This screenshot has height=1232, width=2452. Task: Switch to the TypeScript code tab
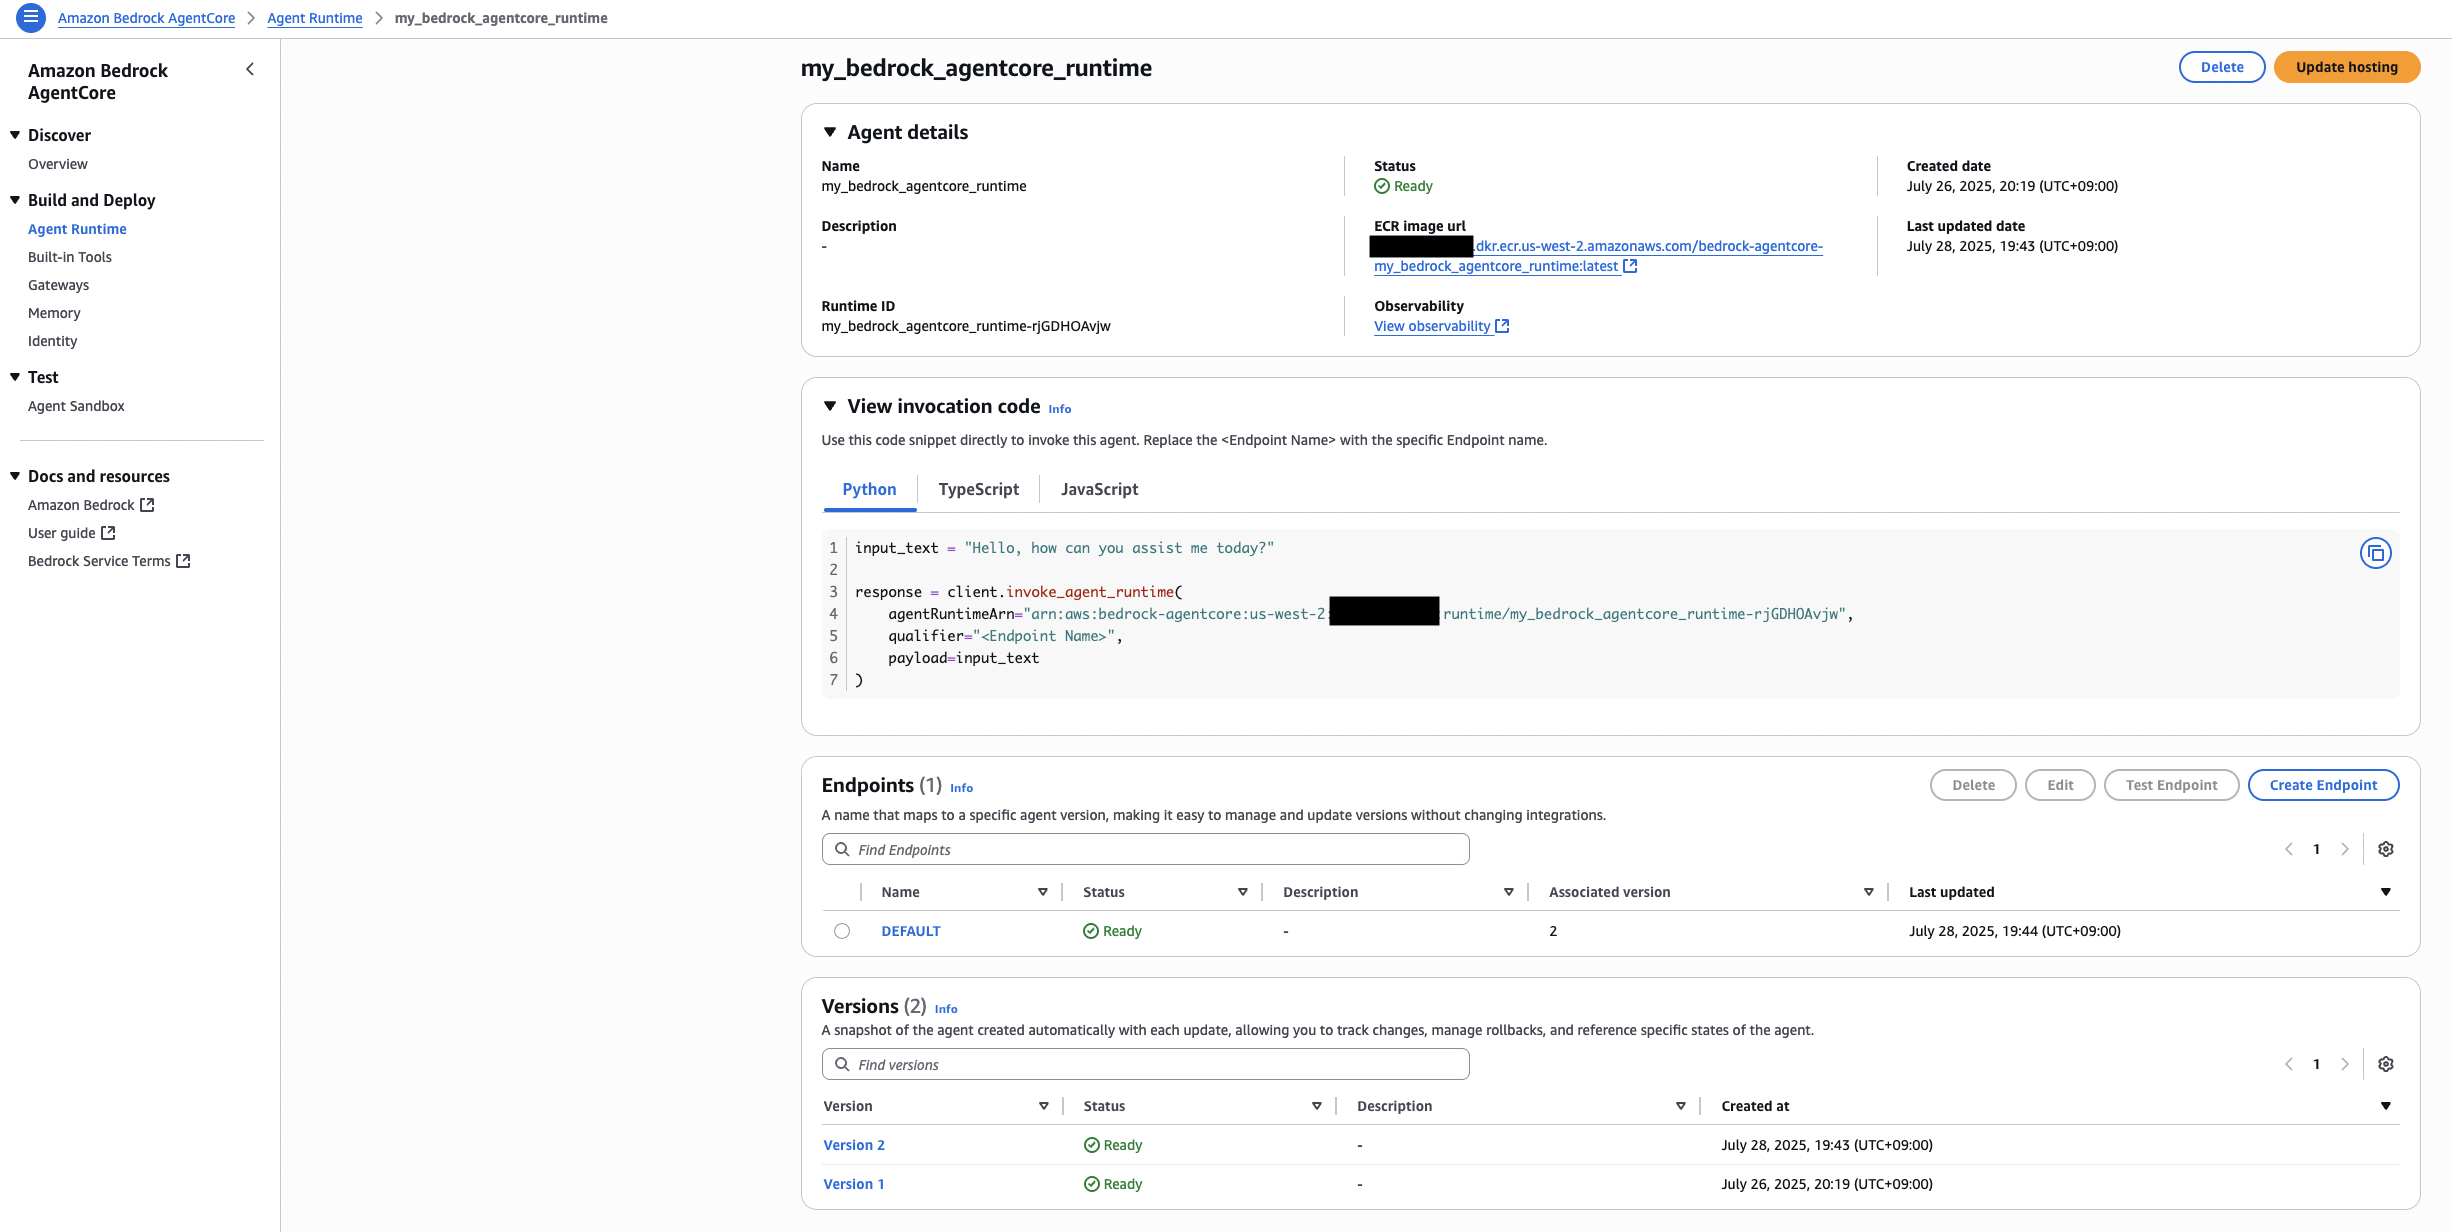pyautogui.click(x=978, y=489)
